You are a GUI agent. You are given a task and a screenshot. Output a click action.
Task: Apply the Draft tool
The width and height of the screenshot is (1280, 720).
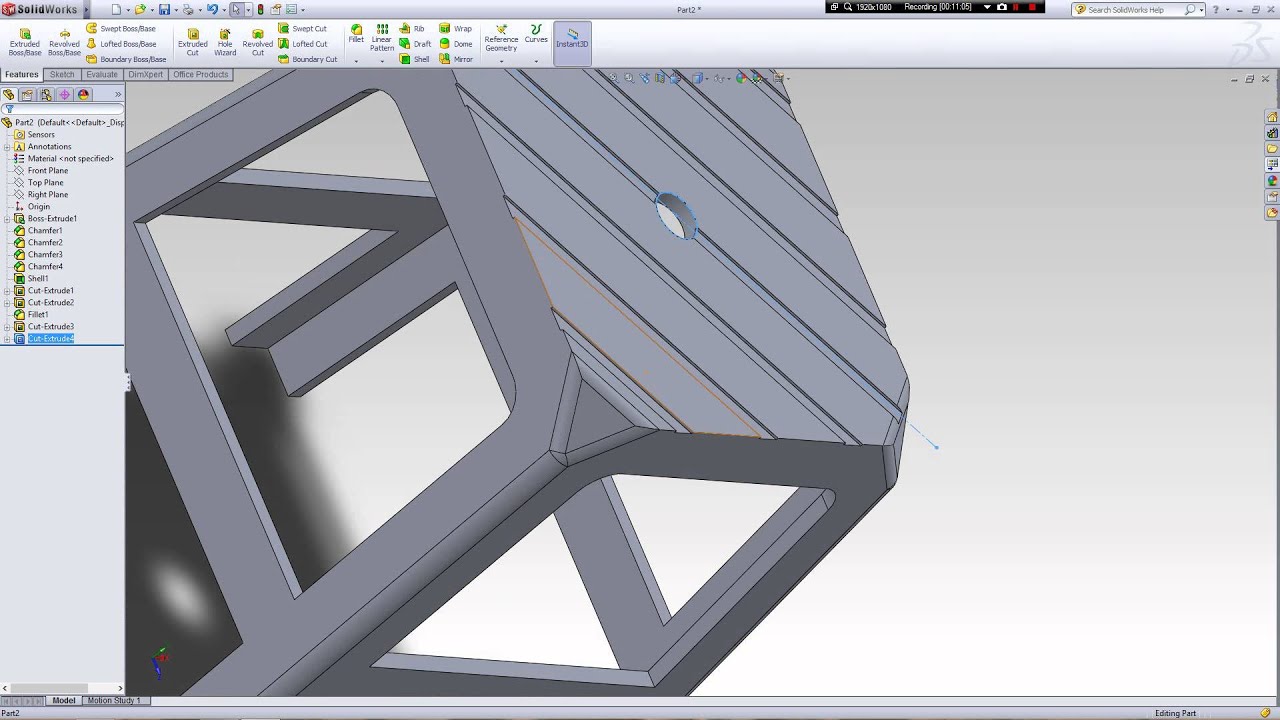point(415,44)
